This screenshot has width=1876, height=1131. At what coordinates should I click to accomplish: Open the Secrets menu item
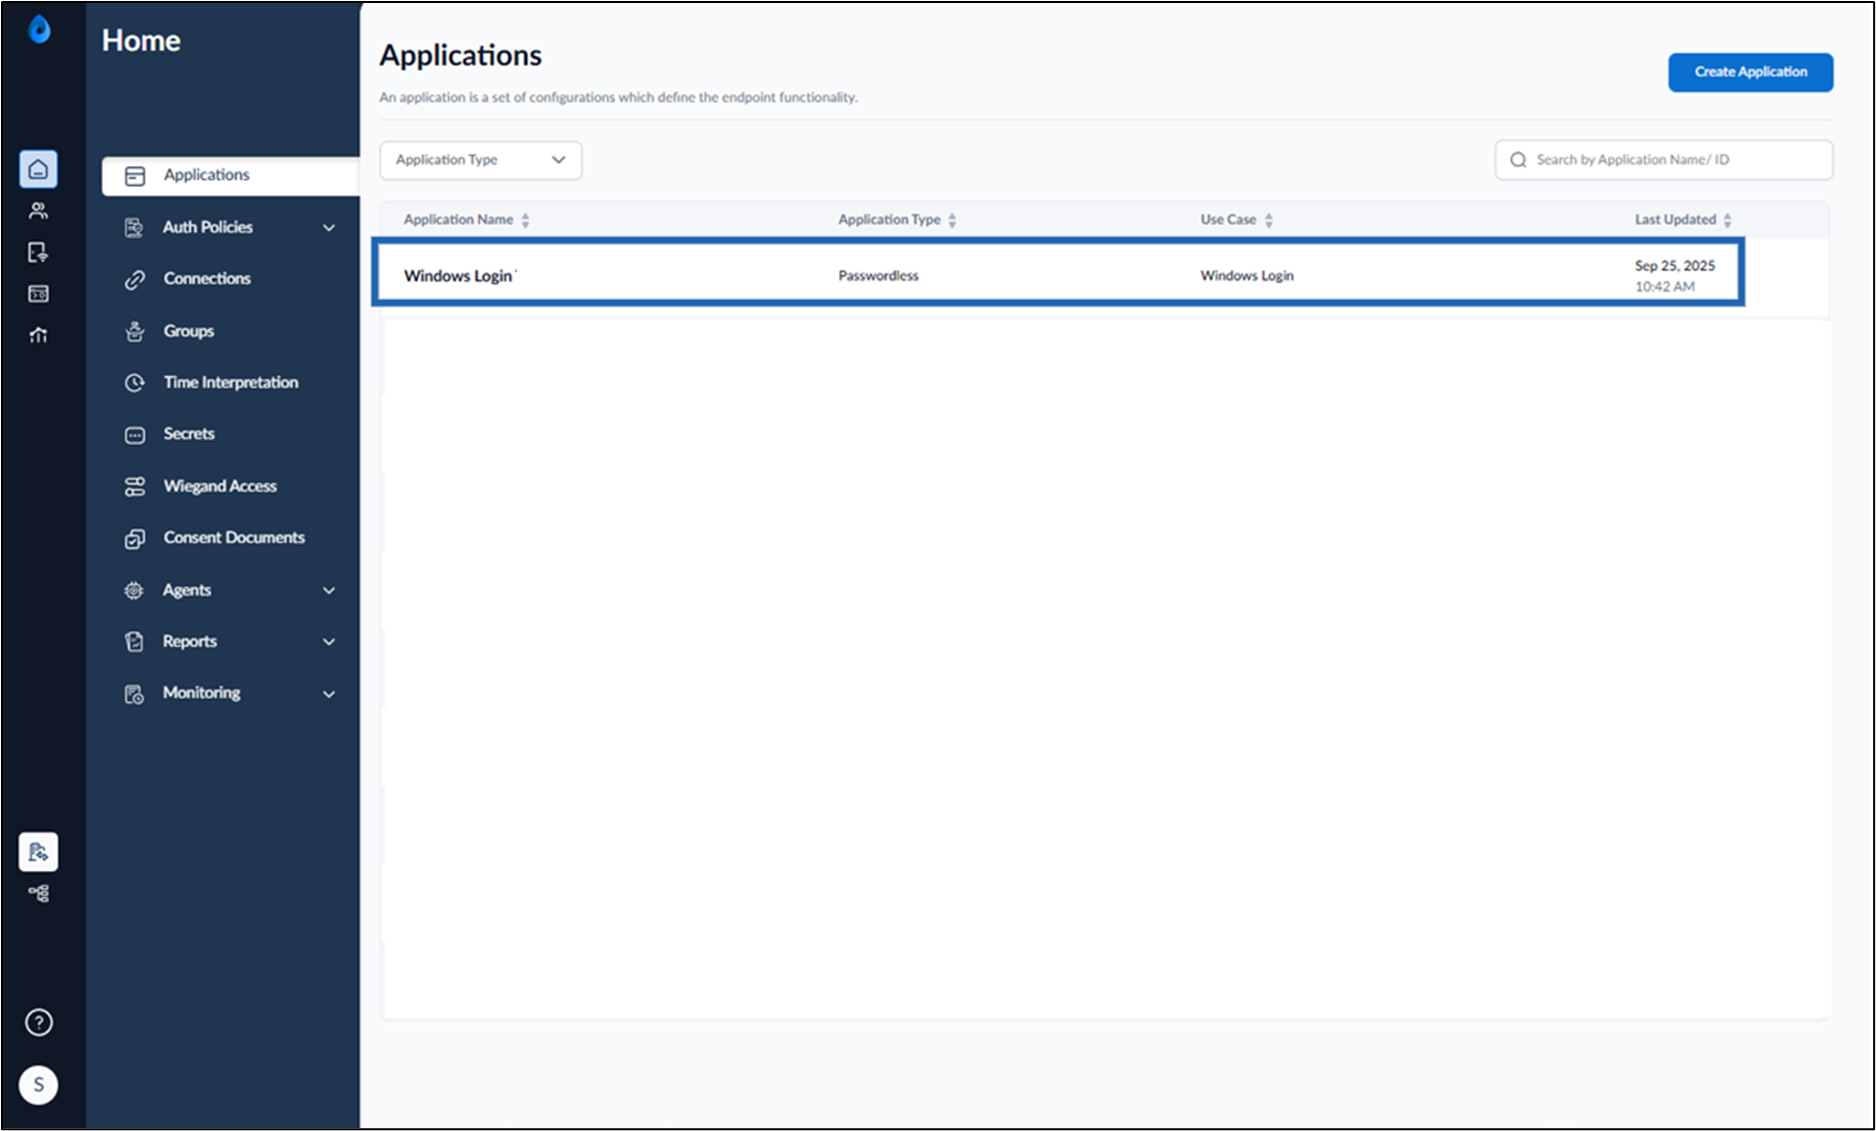pos(189,434)
